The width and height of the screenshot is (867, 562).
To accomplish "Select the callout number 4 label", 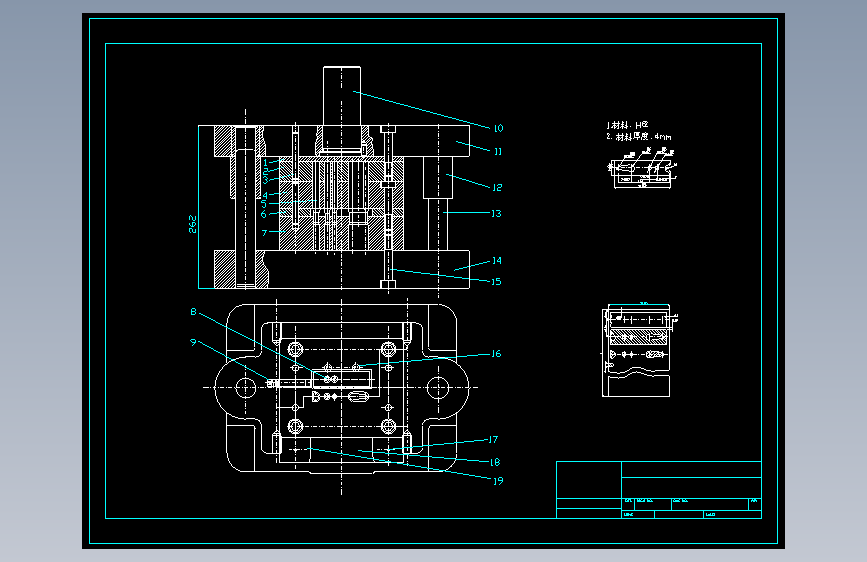I will pos(265,195).
